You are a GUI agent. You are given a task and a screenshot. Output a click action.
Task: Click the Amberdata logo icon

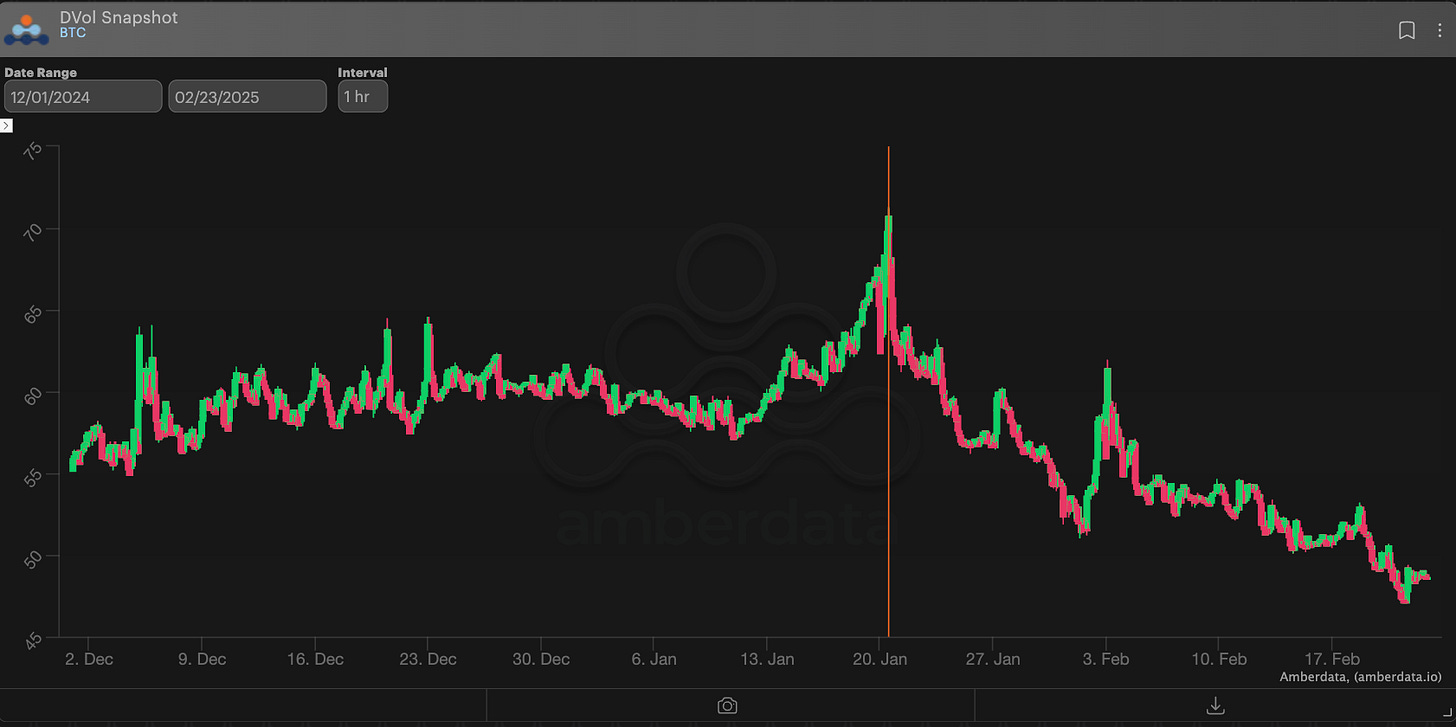point(26,28)
